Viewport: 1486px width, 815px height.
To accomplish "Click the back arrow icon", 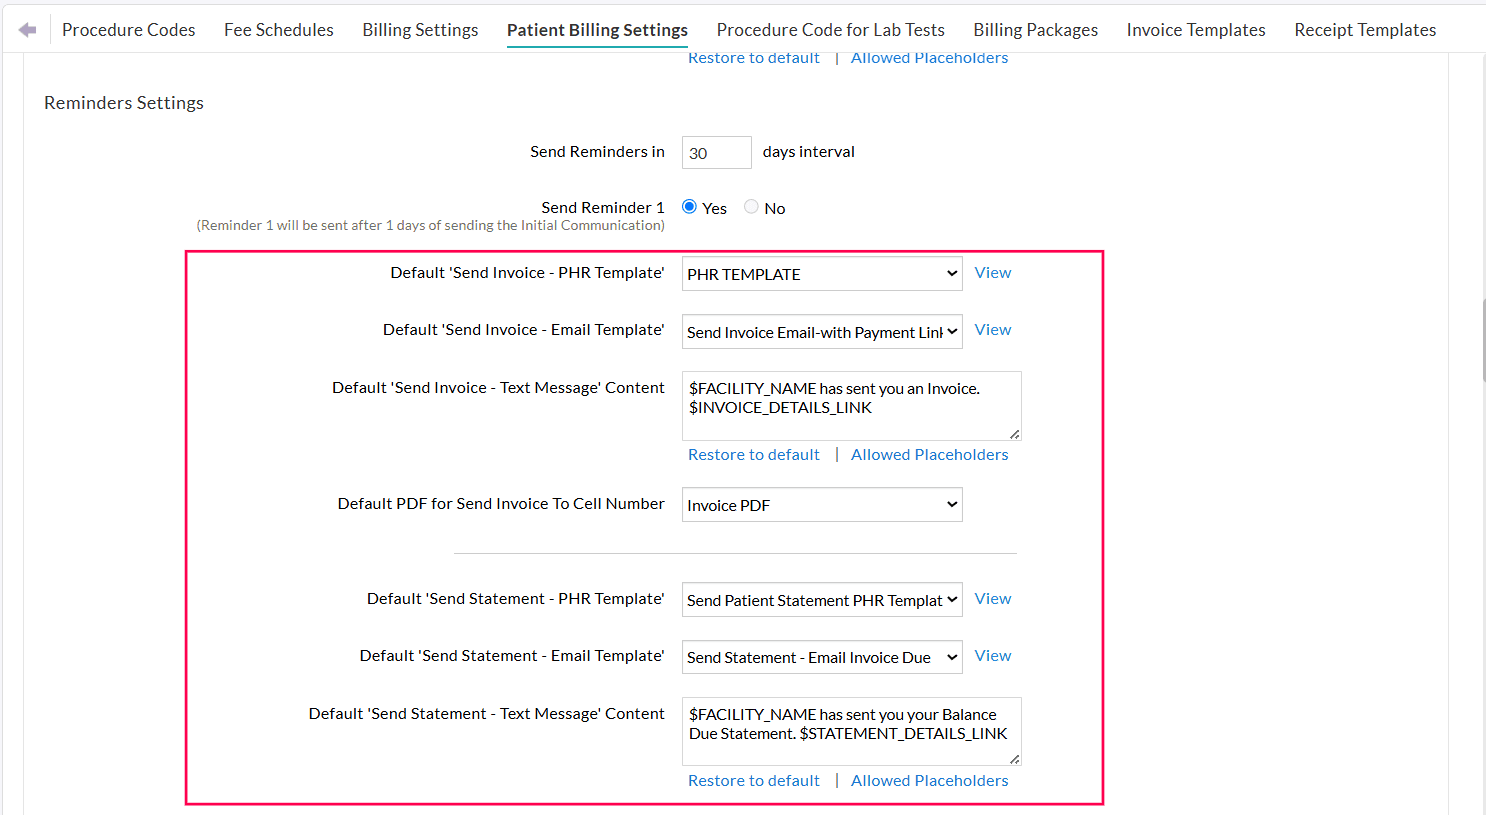I will (x=26, y=28).
